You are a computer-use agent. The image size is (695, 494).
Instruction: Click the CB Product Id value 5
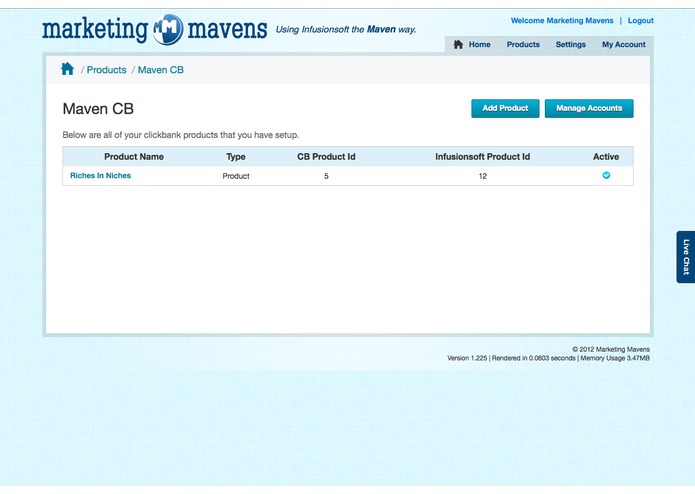pyautogui.click(x=326, y=176)
